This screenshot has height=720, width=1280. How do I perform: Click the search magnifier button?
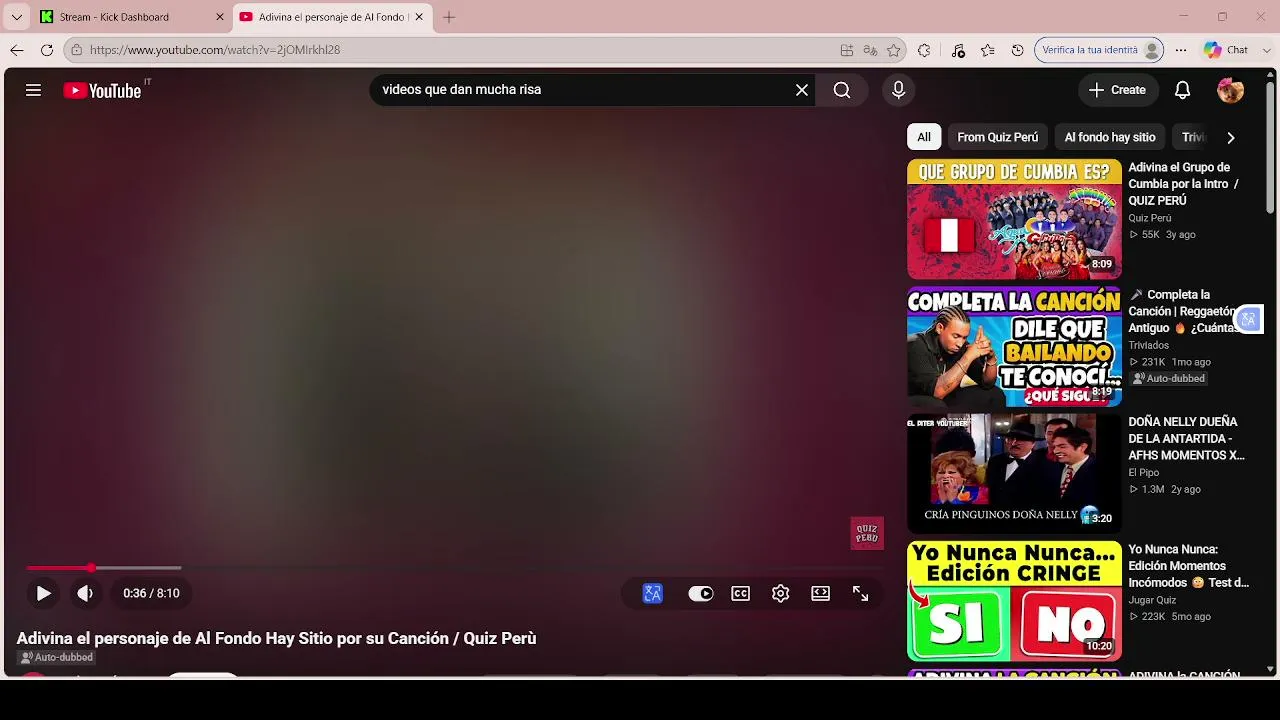[842, 90]
